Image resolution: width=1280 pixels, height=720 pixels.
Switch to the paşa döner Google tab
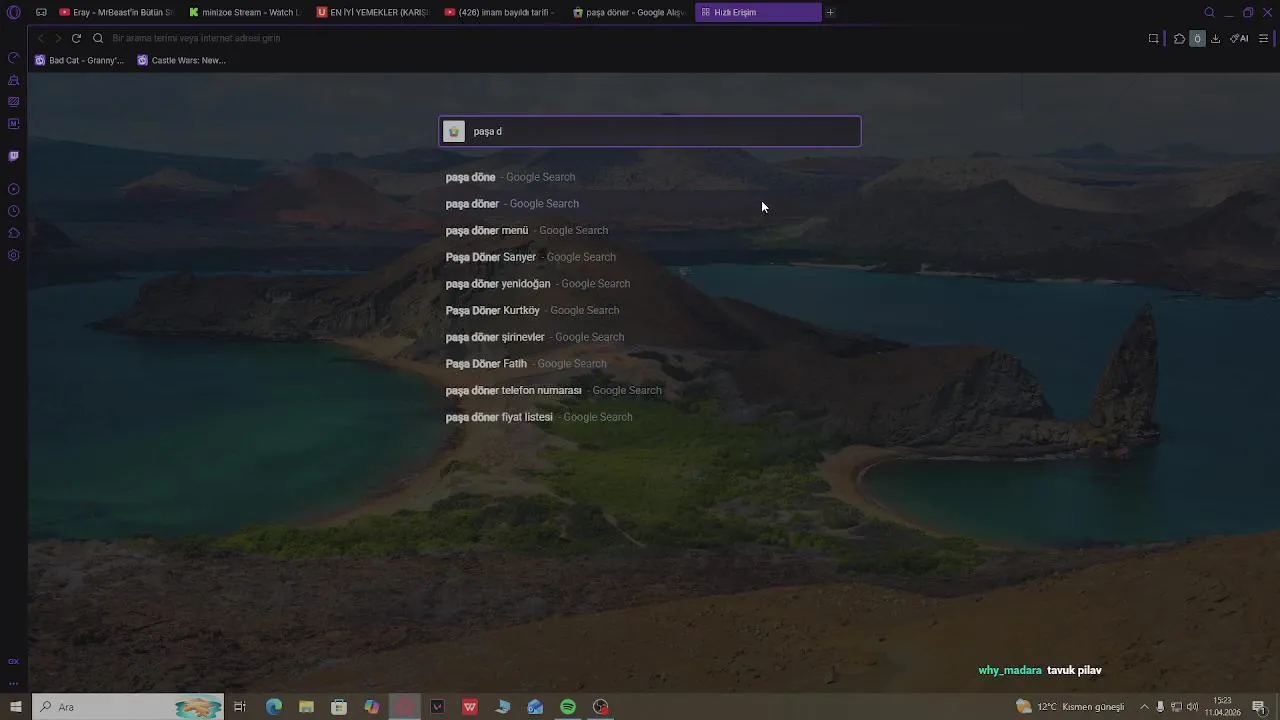[628, 12]
